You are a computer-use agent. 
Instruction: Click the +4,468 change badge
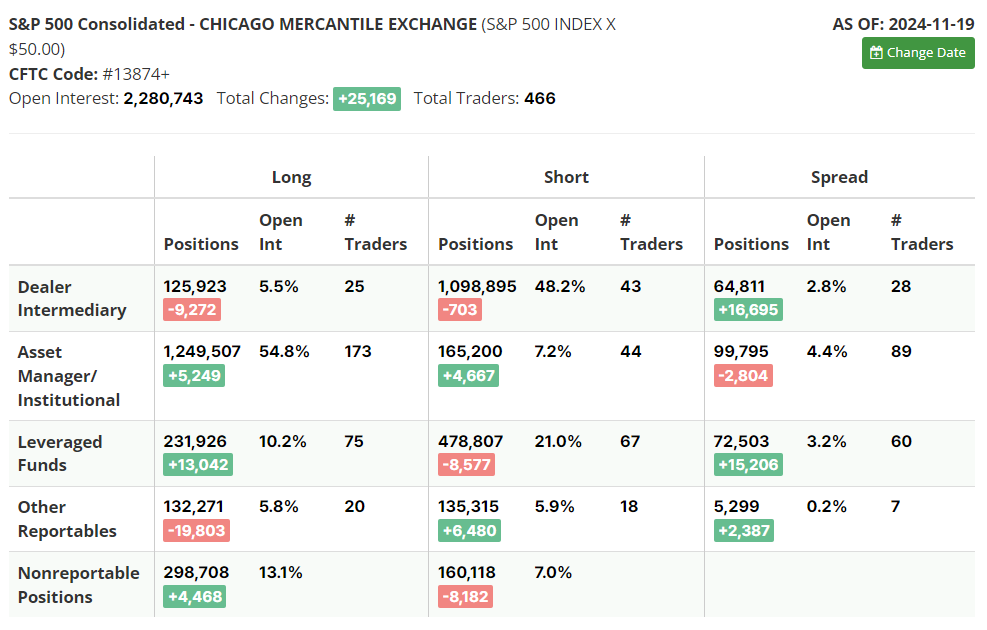(x=195, y=597)
